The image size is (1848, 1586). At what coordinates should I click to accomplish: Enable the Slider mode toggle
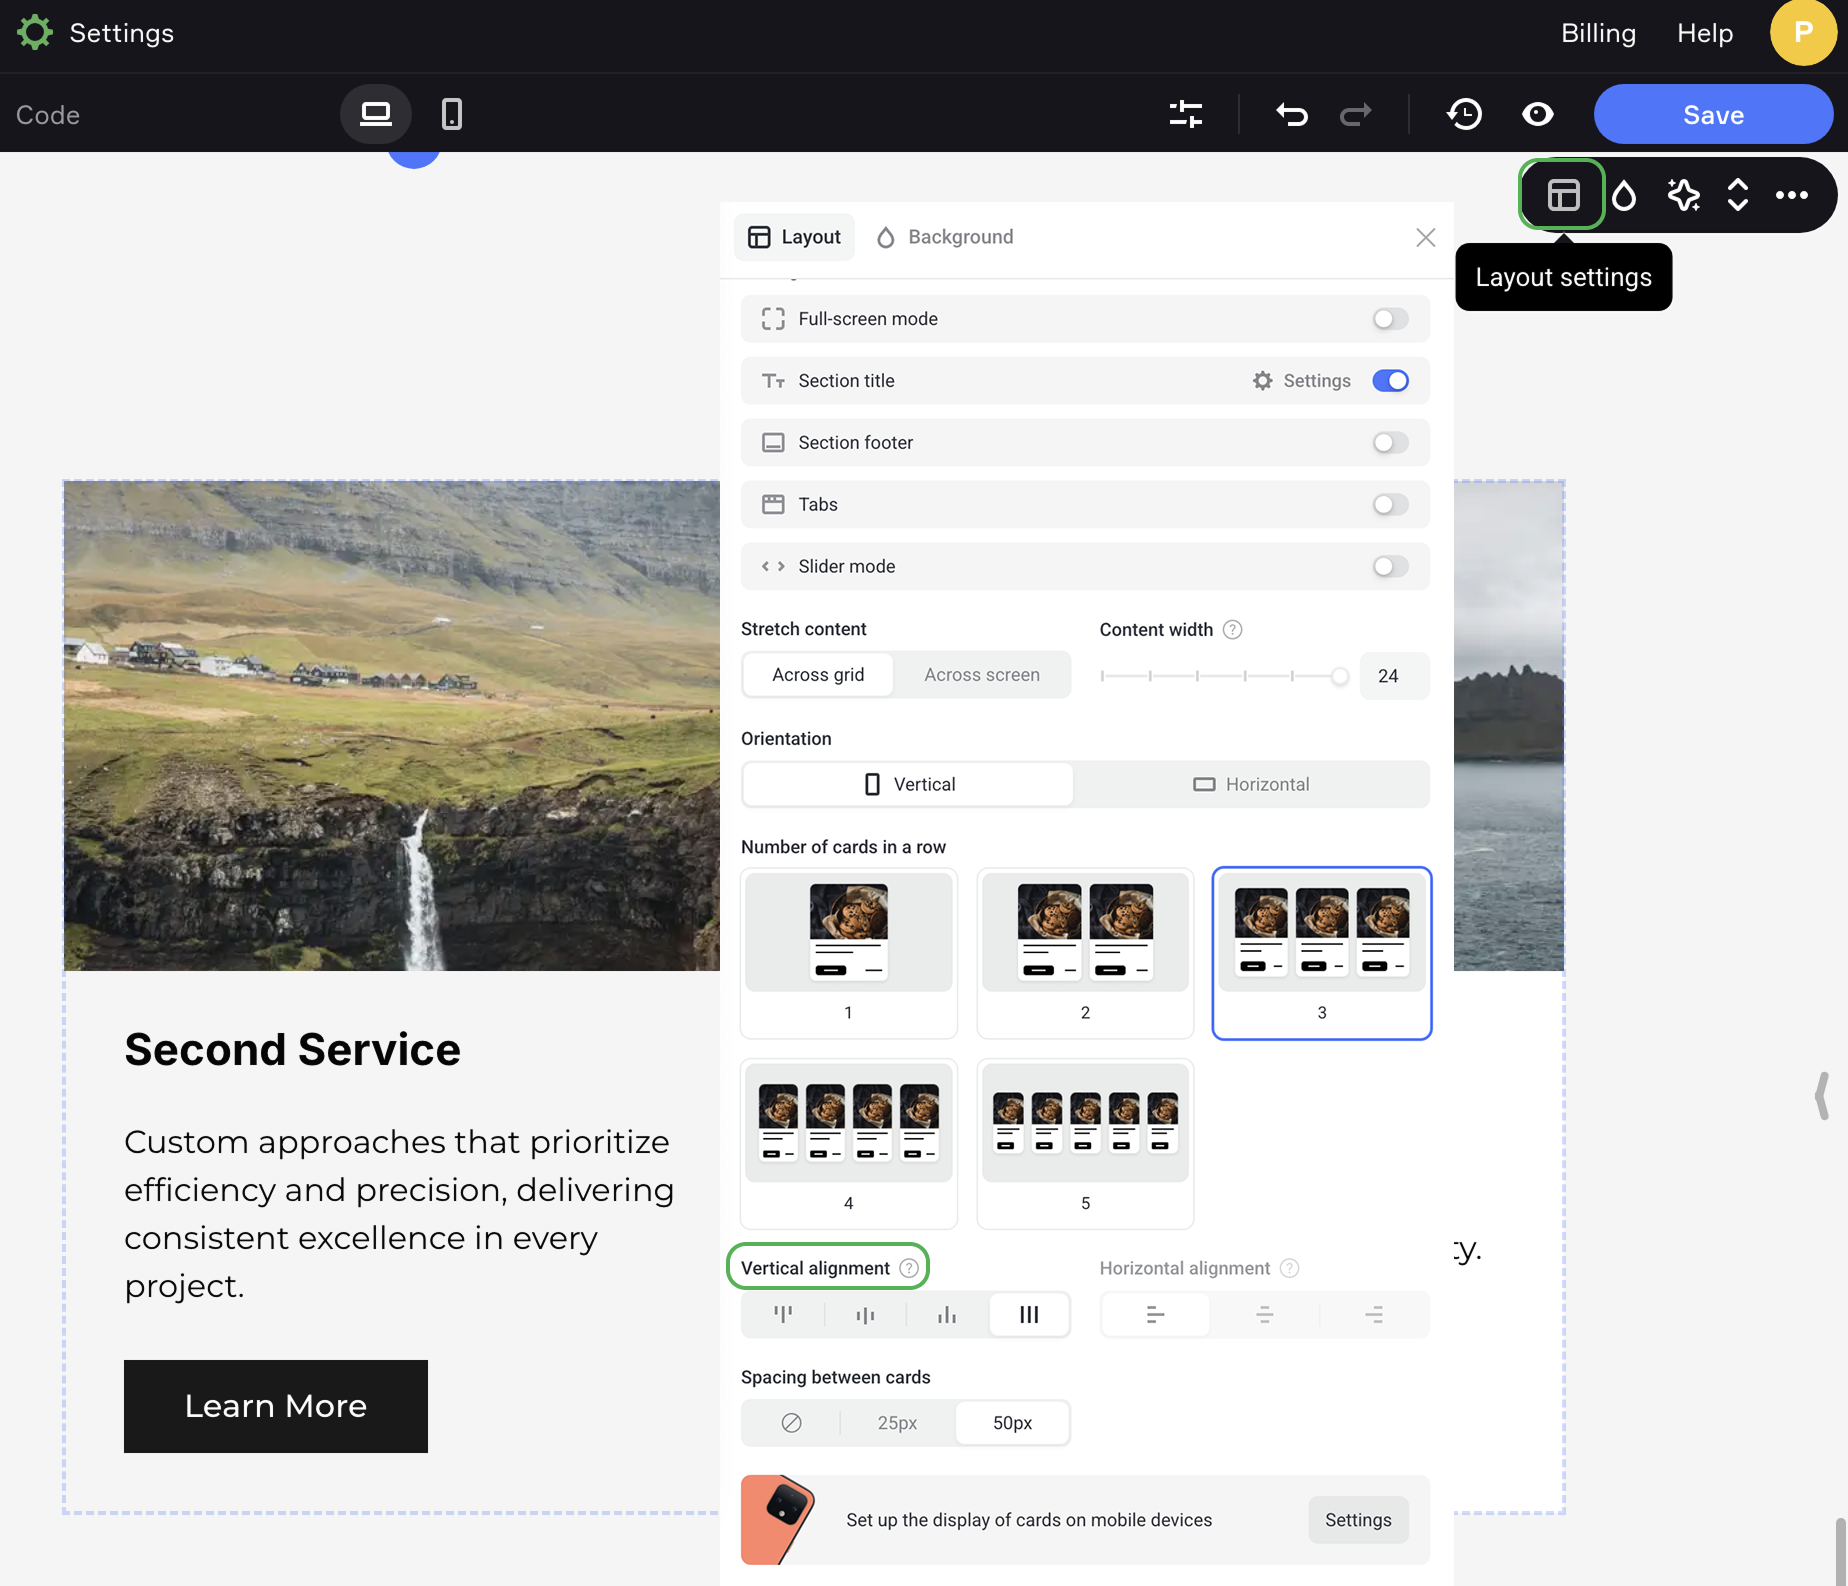coord(1390,567)
